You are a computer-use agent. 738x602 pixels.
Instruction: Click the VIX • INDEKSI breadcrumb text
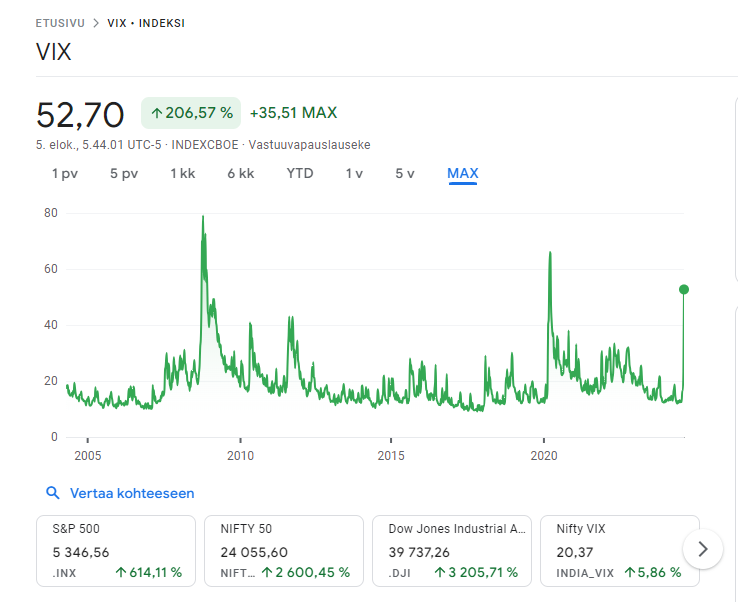click(146, 23)
